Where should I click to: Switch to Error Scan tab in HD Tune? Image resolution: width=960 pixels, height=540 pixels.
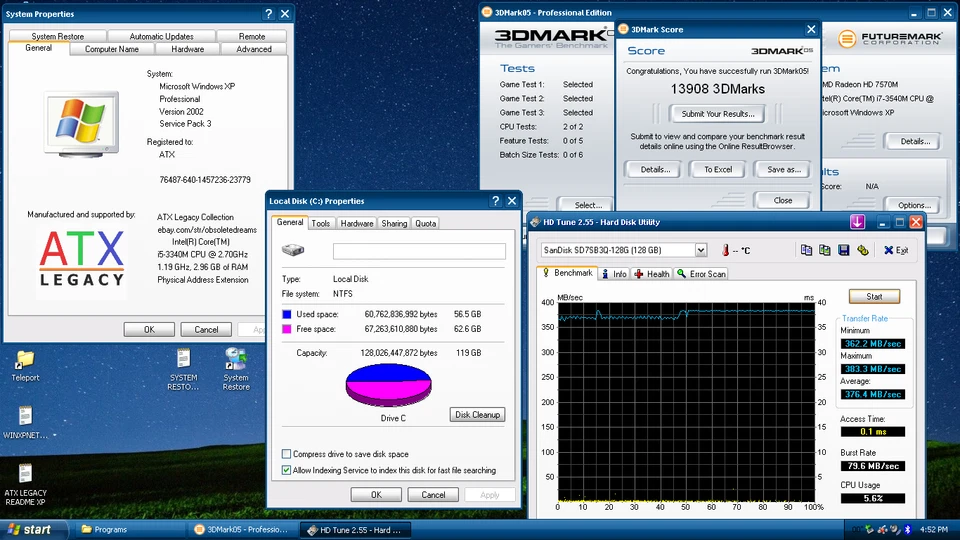click(701, 274)
